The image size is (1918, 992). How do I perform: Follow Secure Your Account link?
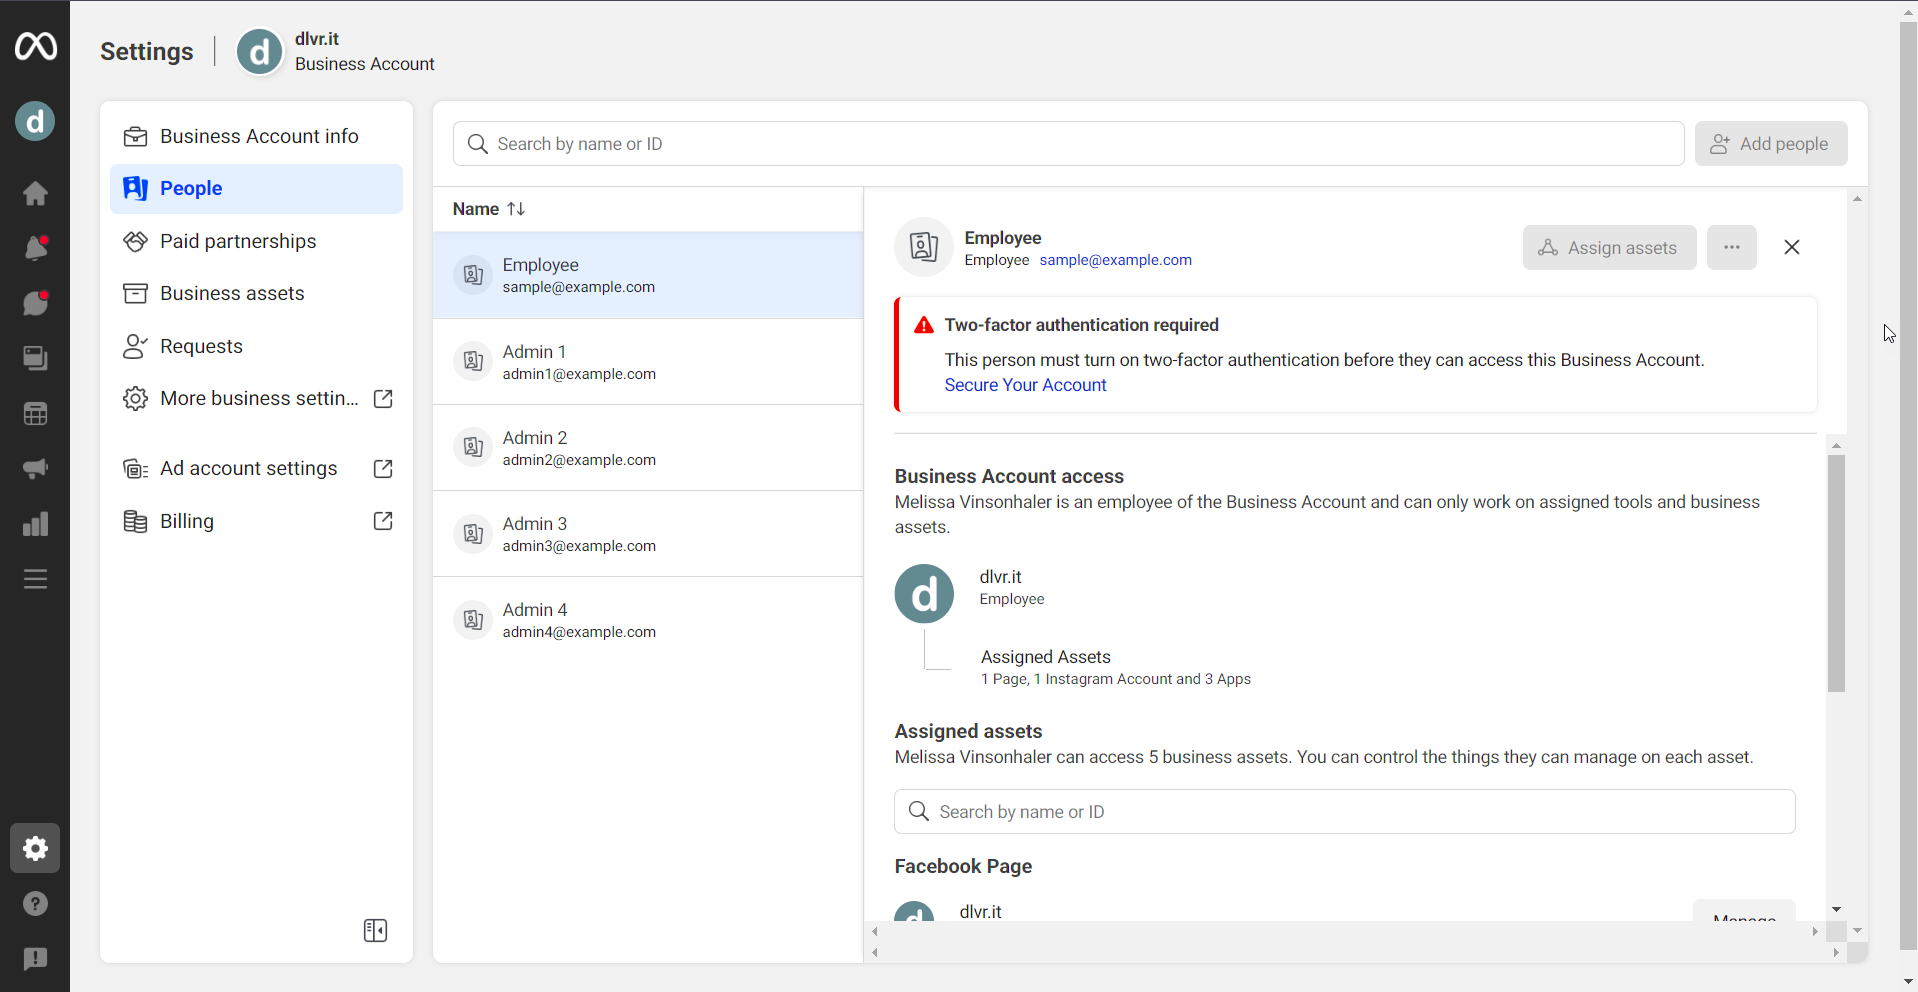pyautogui.click(x=1025, y=385)
